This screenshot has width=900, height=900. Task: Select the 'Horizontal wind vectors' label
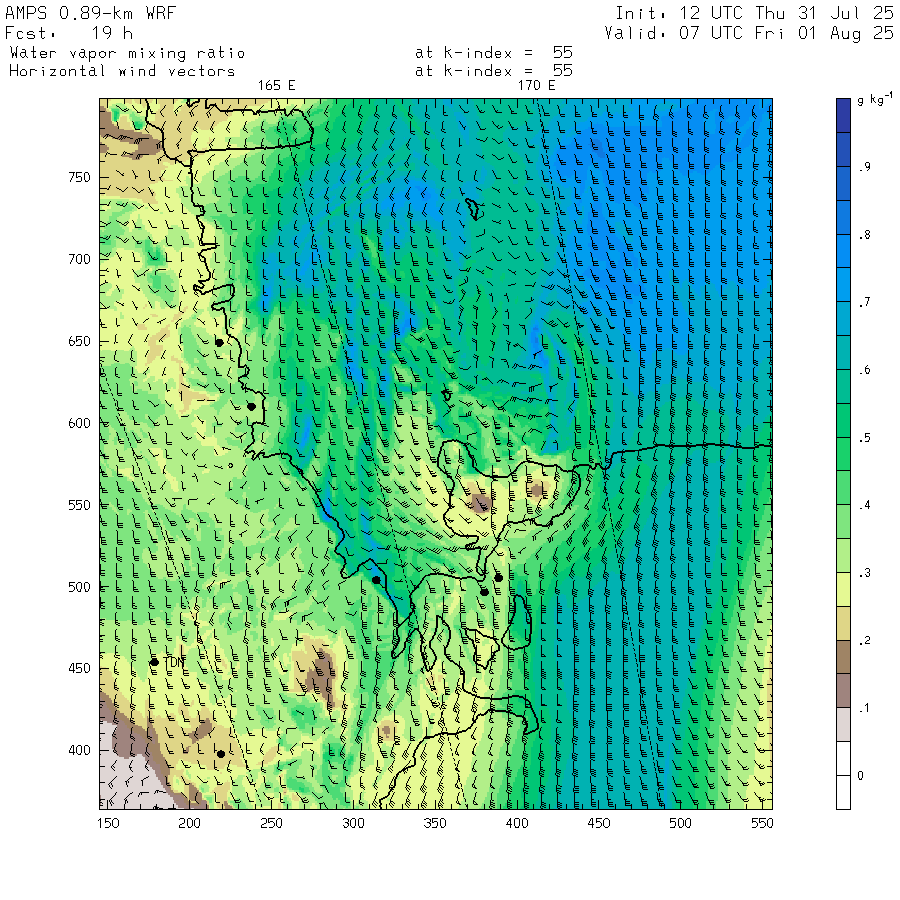click(122, 71)
